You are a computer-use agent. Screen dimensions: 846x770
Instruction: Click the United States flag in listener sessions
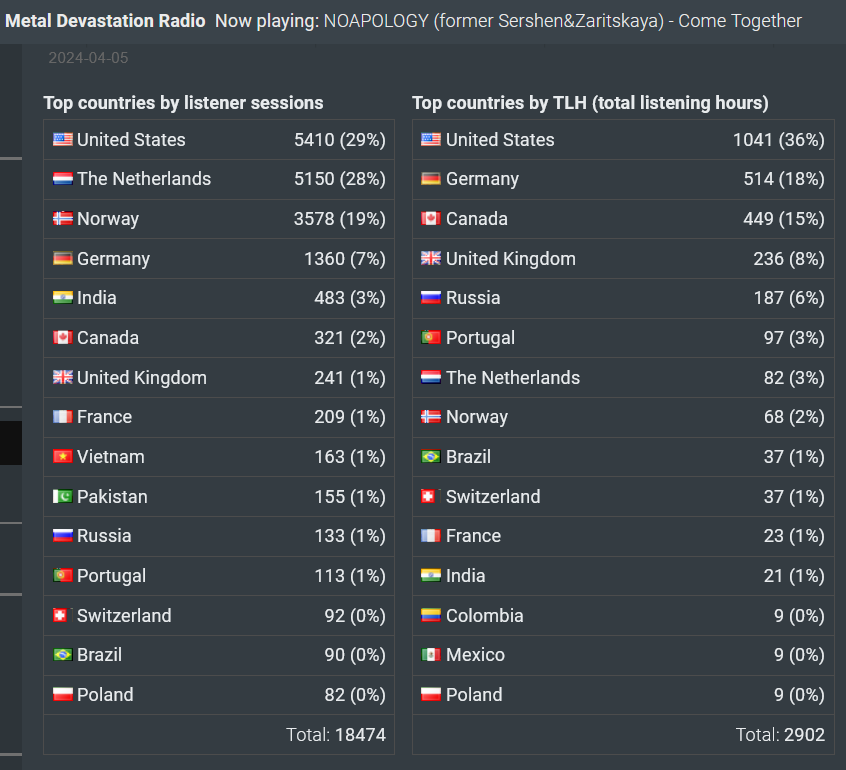coord(63,140)
